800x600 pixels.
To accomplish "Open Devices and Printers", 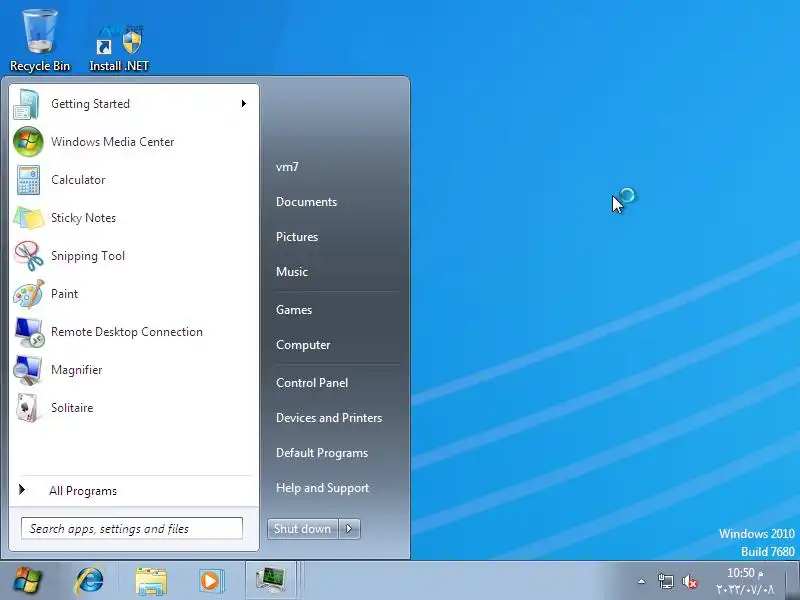I will 329,418.
